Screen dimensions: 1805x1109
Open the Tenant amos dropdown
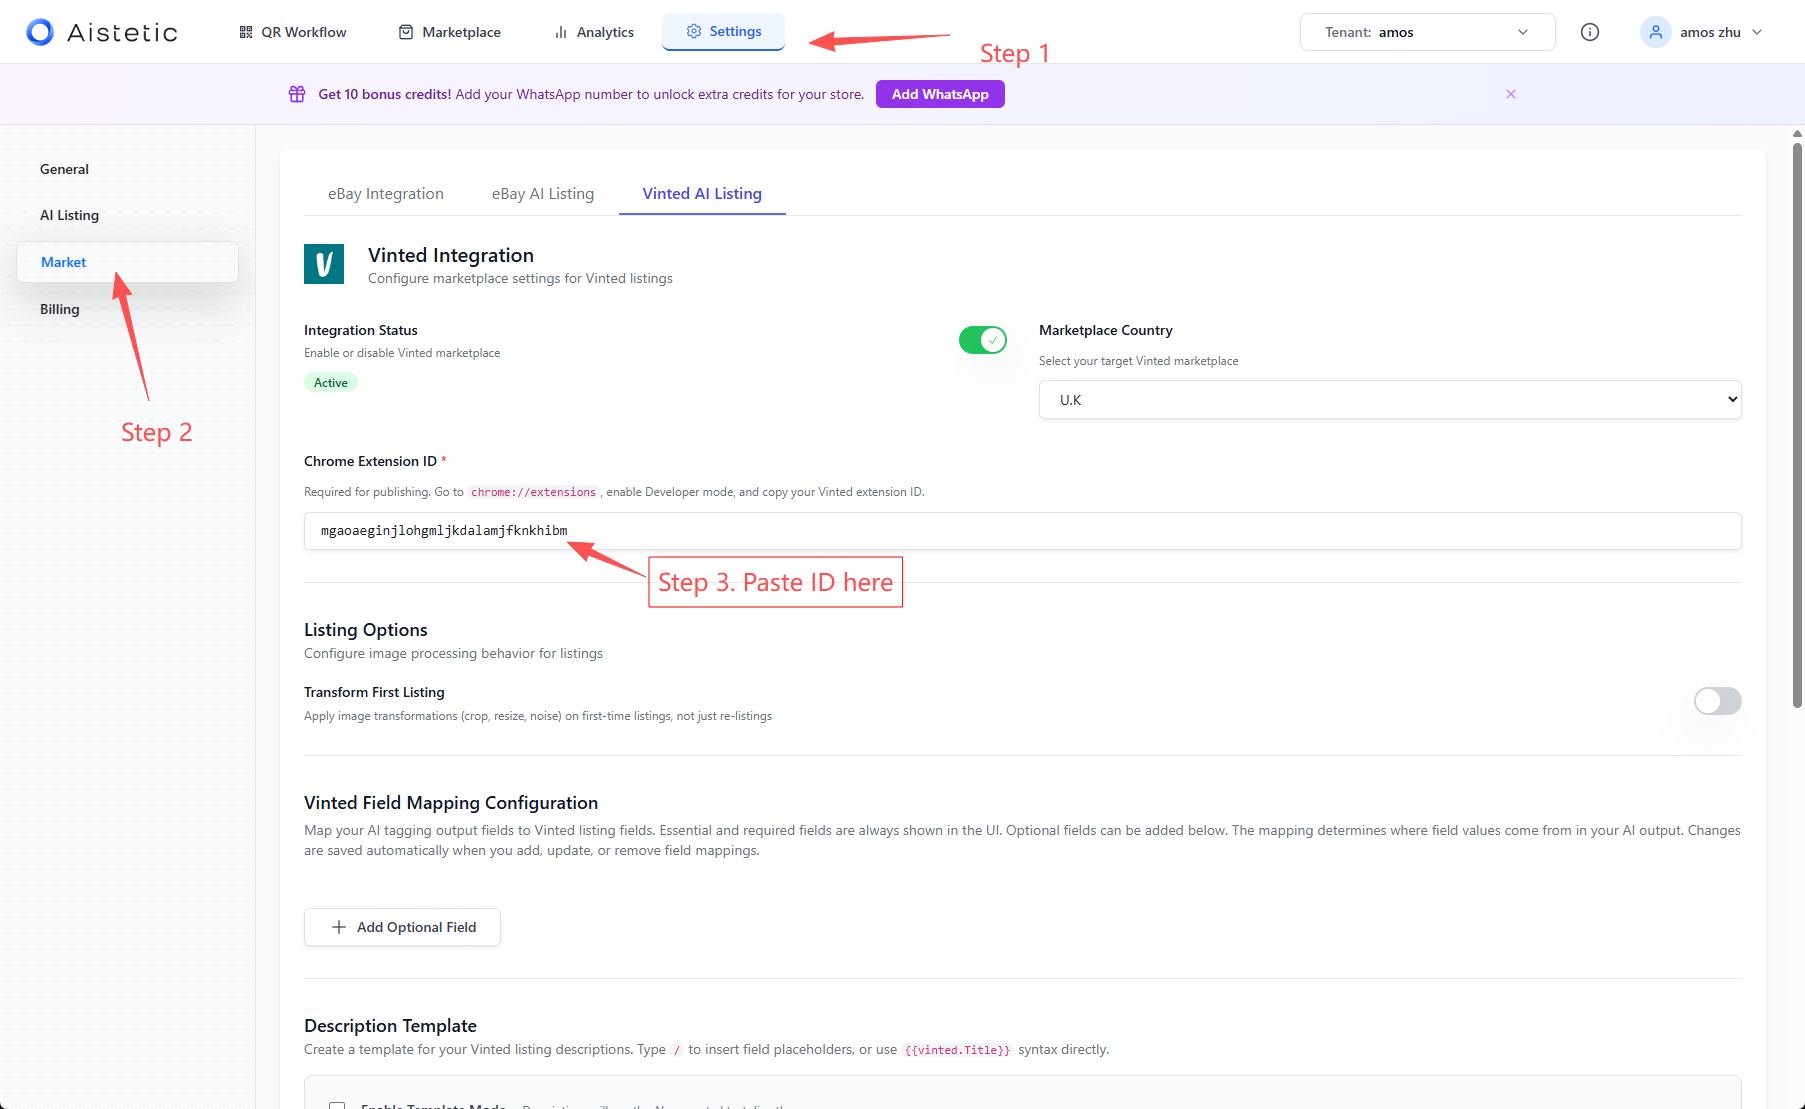tap(1427, 32)
